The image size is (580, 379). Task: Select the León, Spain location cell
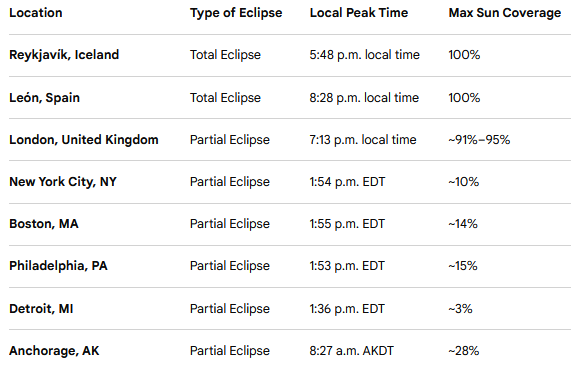(44, 98)
